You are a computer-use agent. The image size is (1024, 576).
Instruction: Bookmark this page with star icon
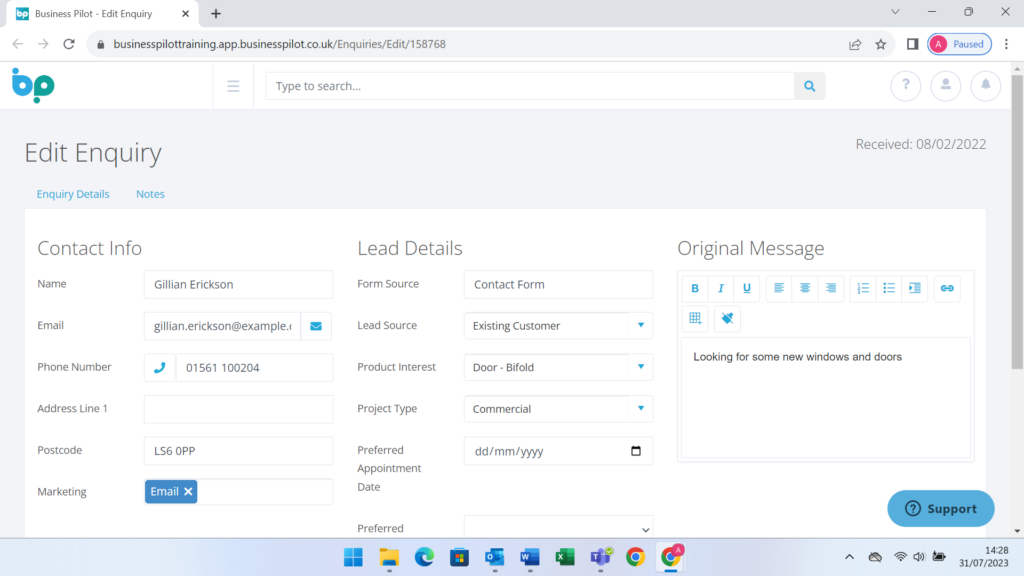pos(881,44)
